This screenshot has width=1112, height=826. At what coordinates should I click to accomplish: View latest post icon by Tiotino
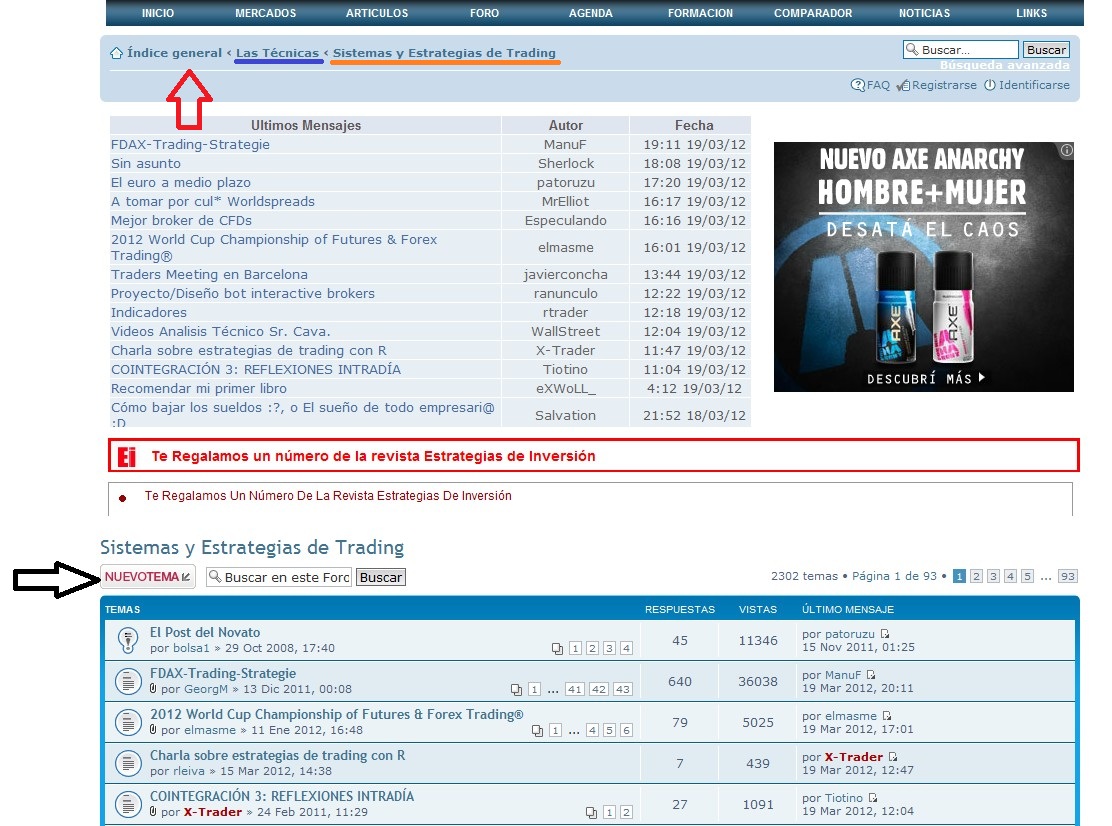[x=872, y=798]
